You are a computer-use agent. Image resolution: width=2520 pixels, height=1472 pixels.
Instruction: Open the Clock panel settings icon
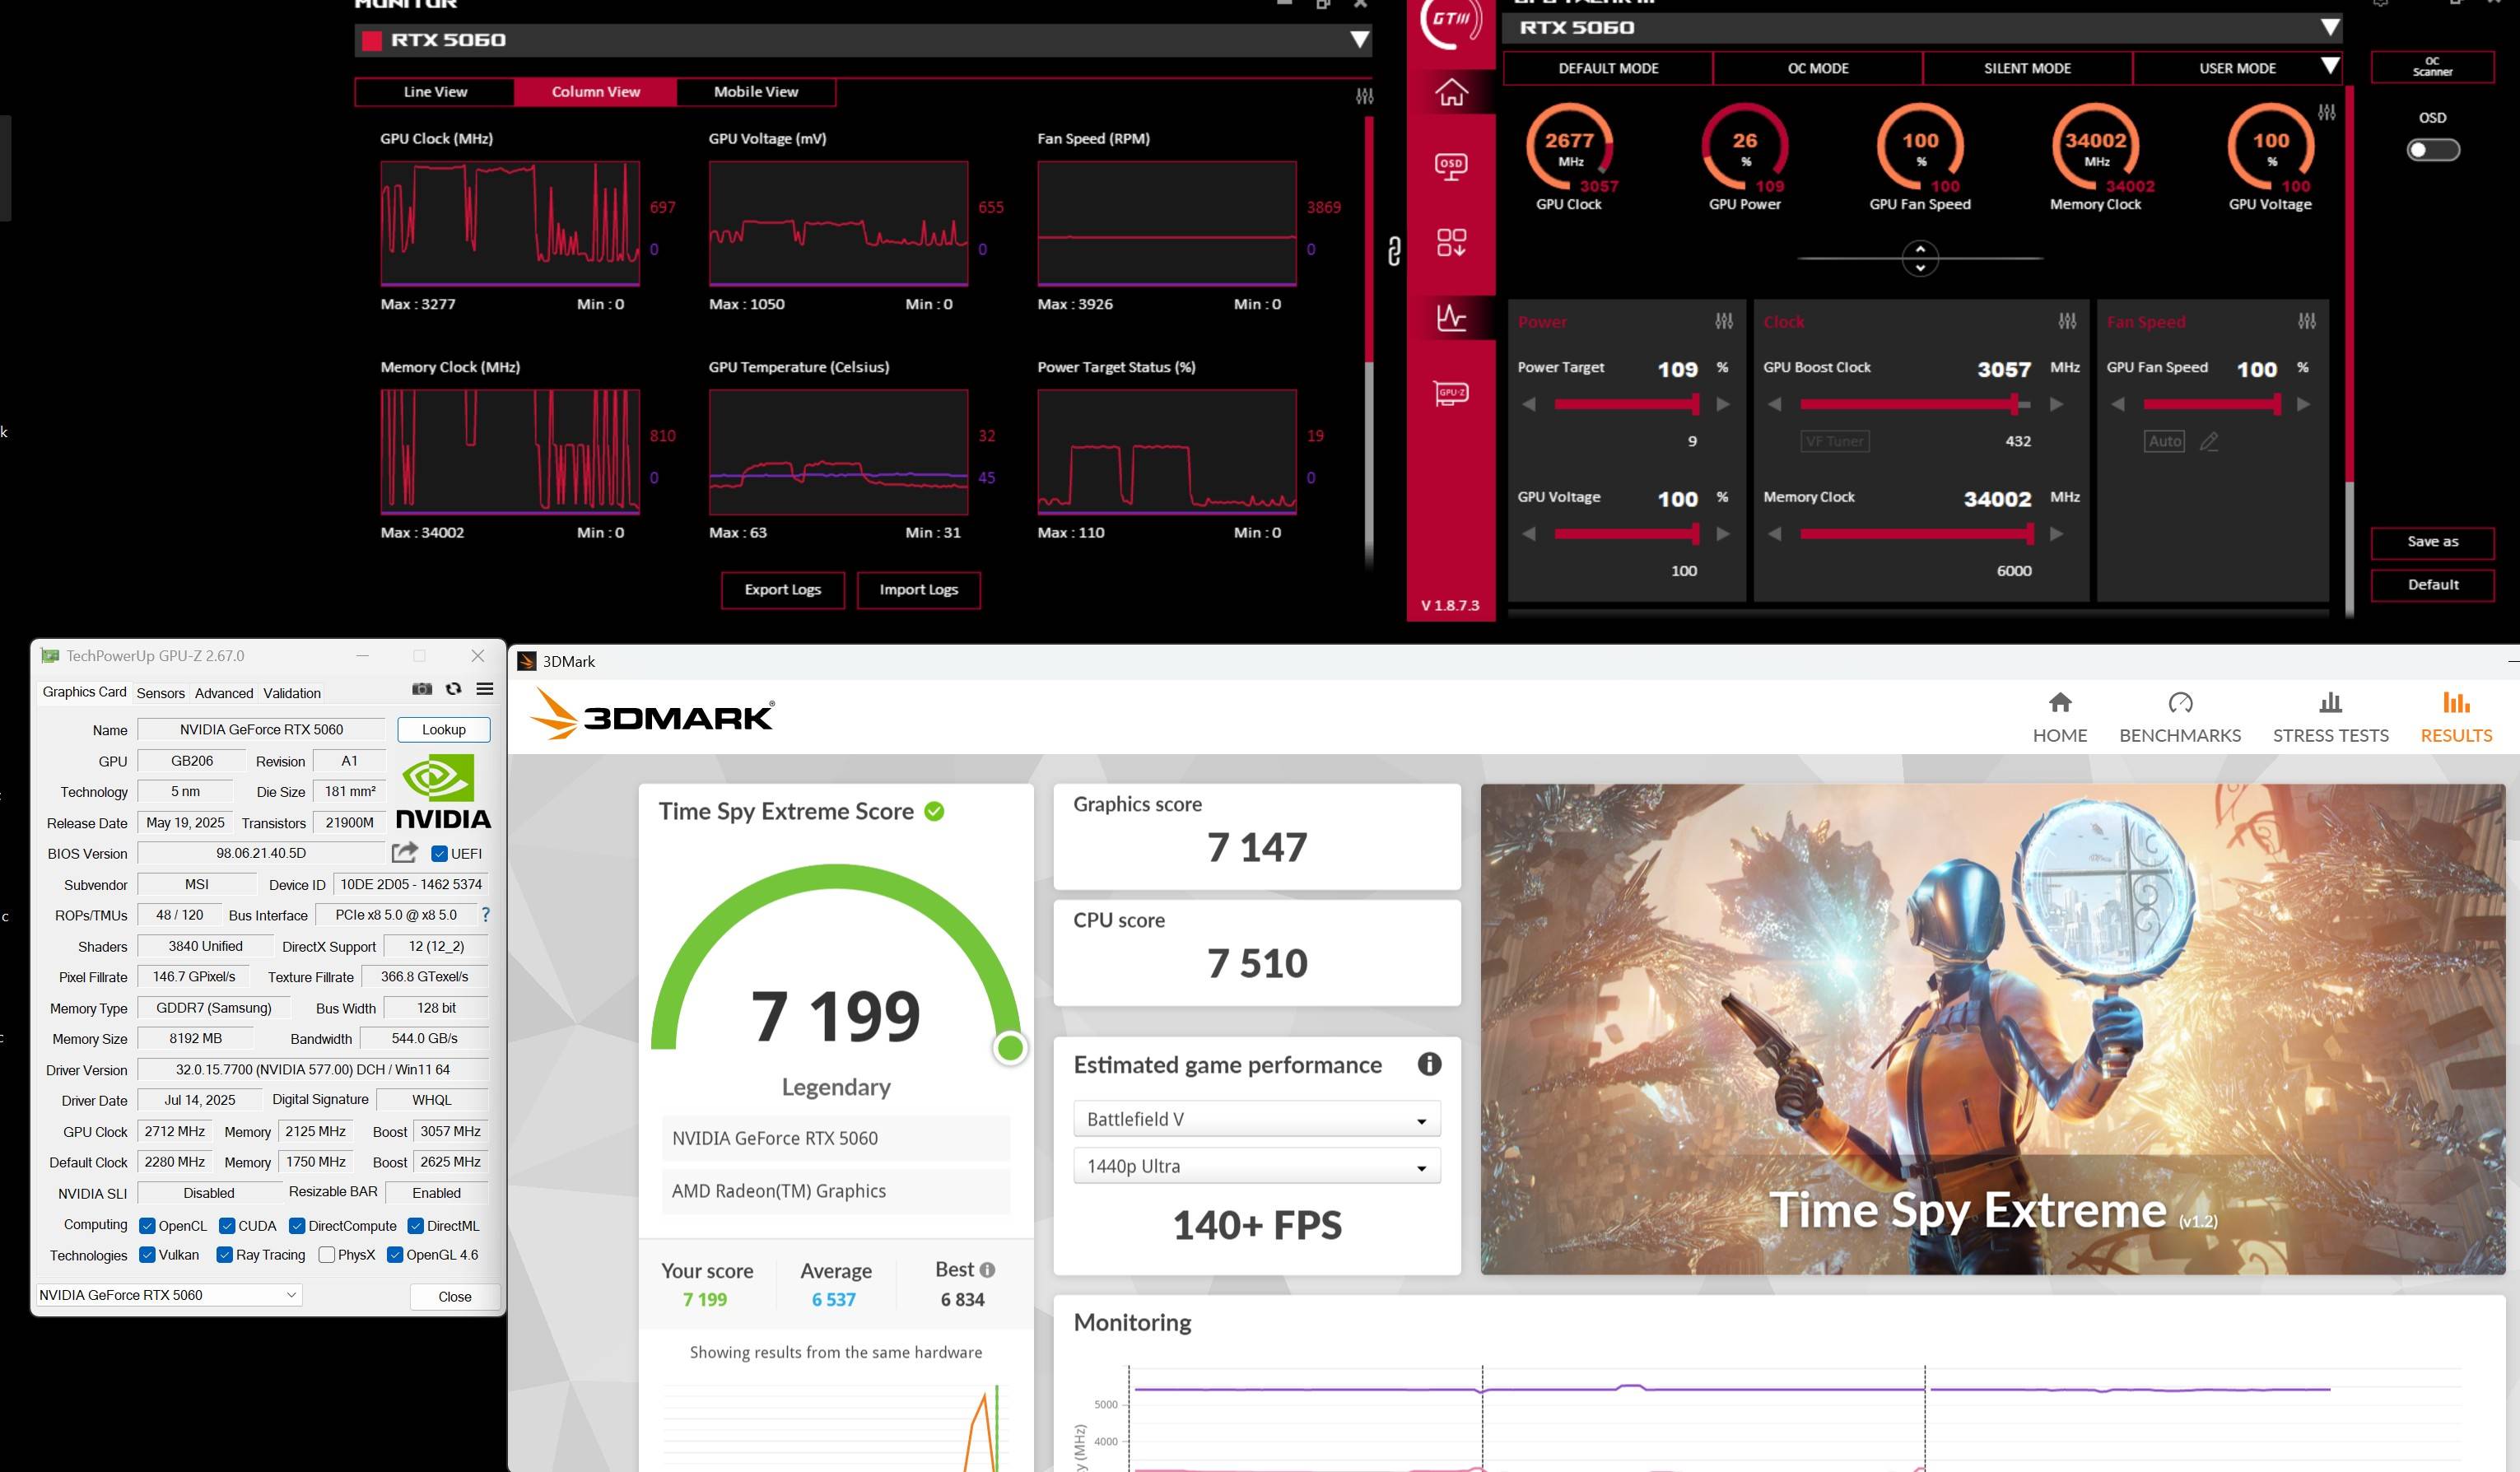pyautogui.click(x=2067, y=321)
